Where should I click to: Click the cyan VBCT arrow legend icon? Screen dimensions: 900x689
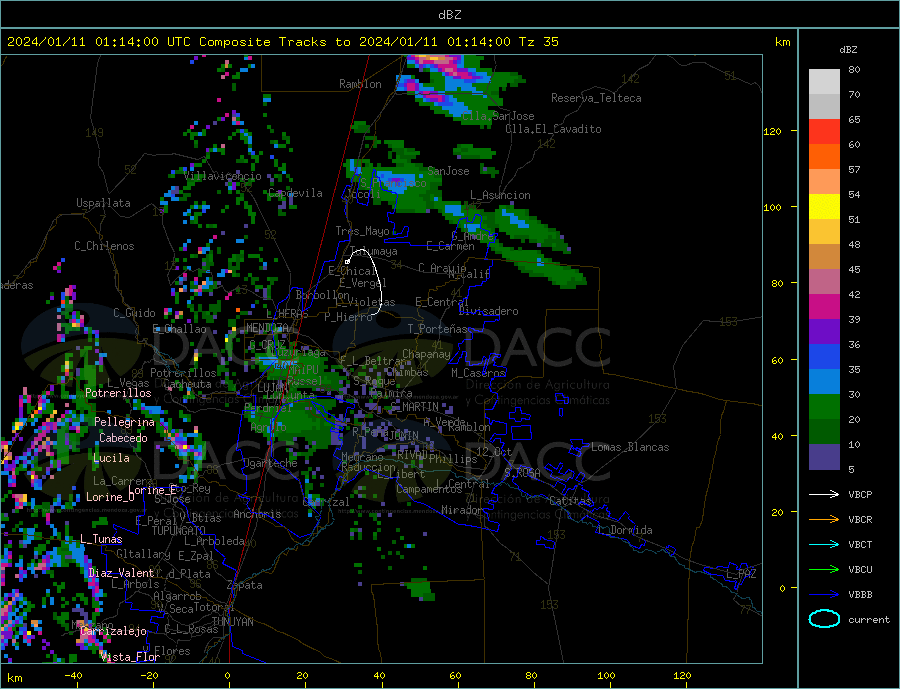824,544
